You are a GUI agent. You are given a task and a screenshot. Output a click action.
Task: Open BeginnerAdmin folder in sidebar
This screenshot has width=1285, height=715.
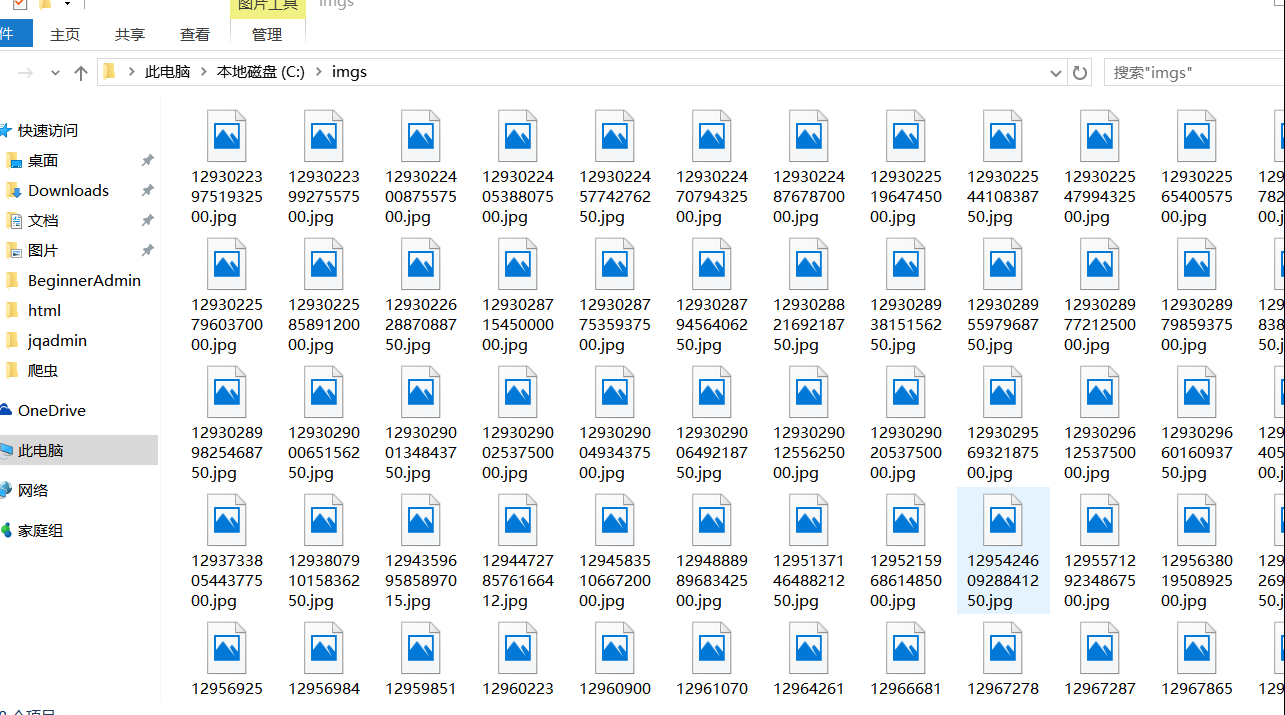click(x=84, y=280)
